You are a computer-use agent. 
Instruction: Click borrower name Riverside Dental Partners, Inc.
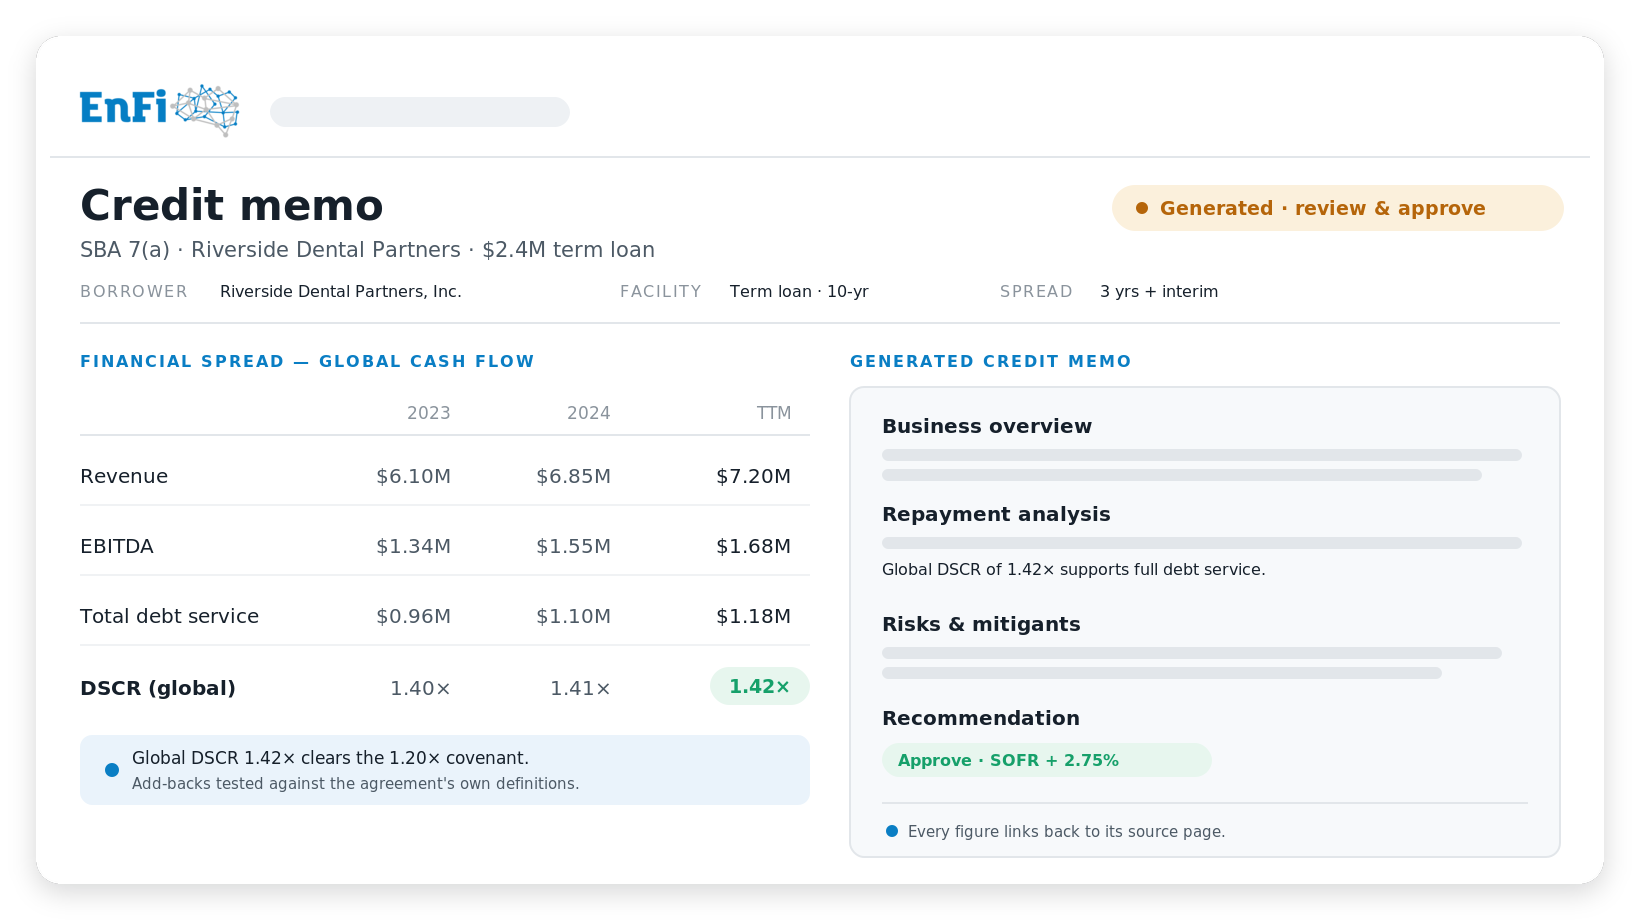(x=341, y=291)
